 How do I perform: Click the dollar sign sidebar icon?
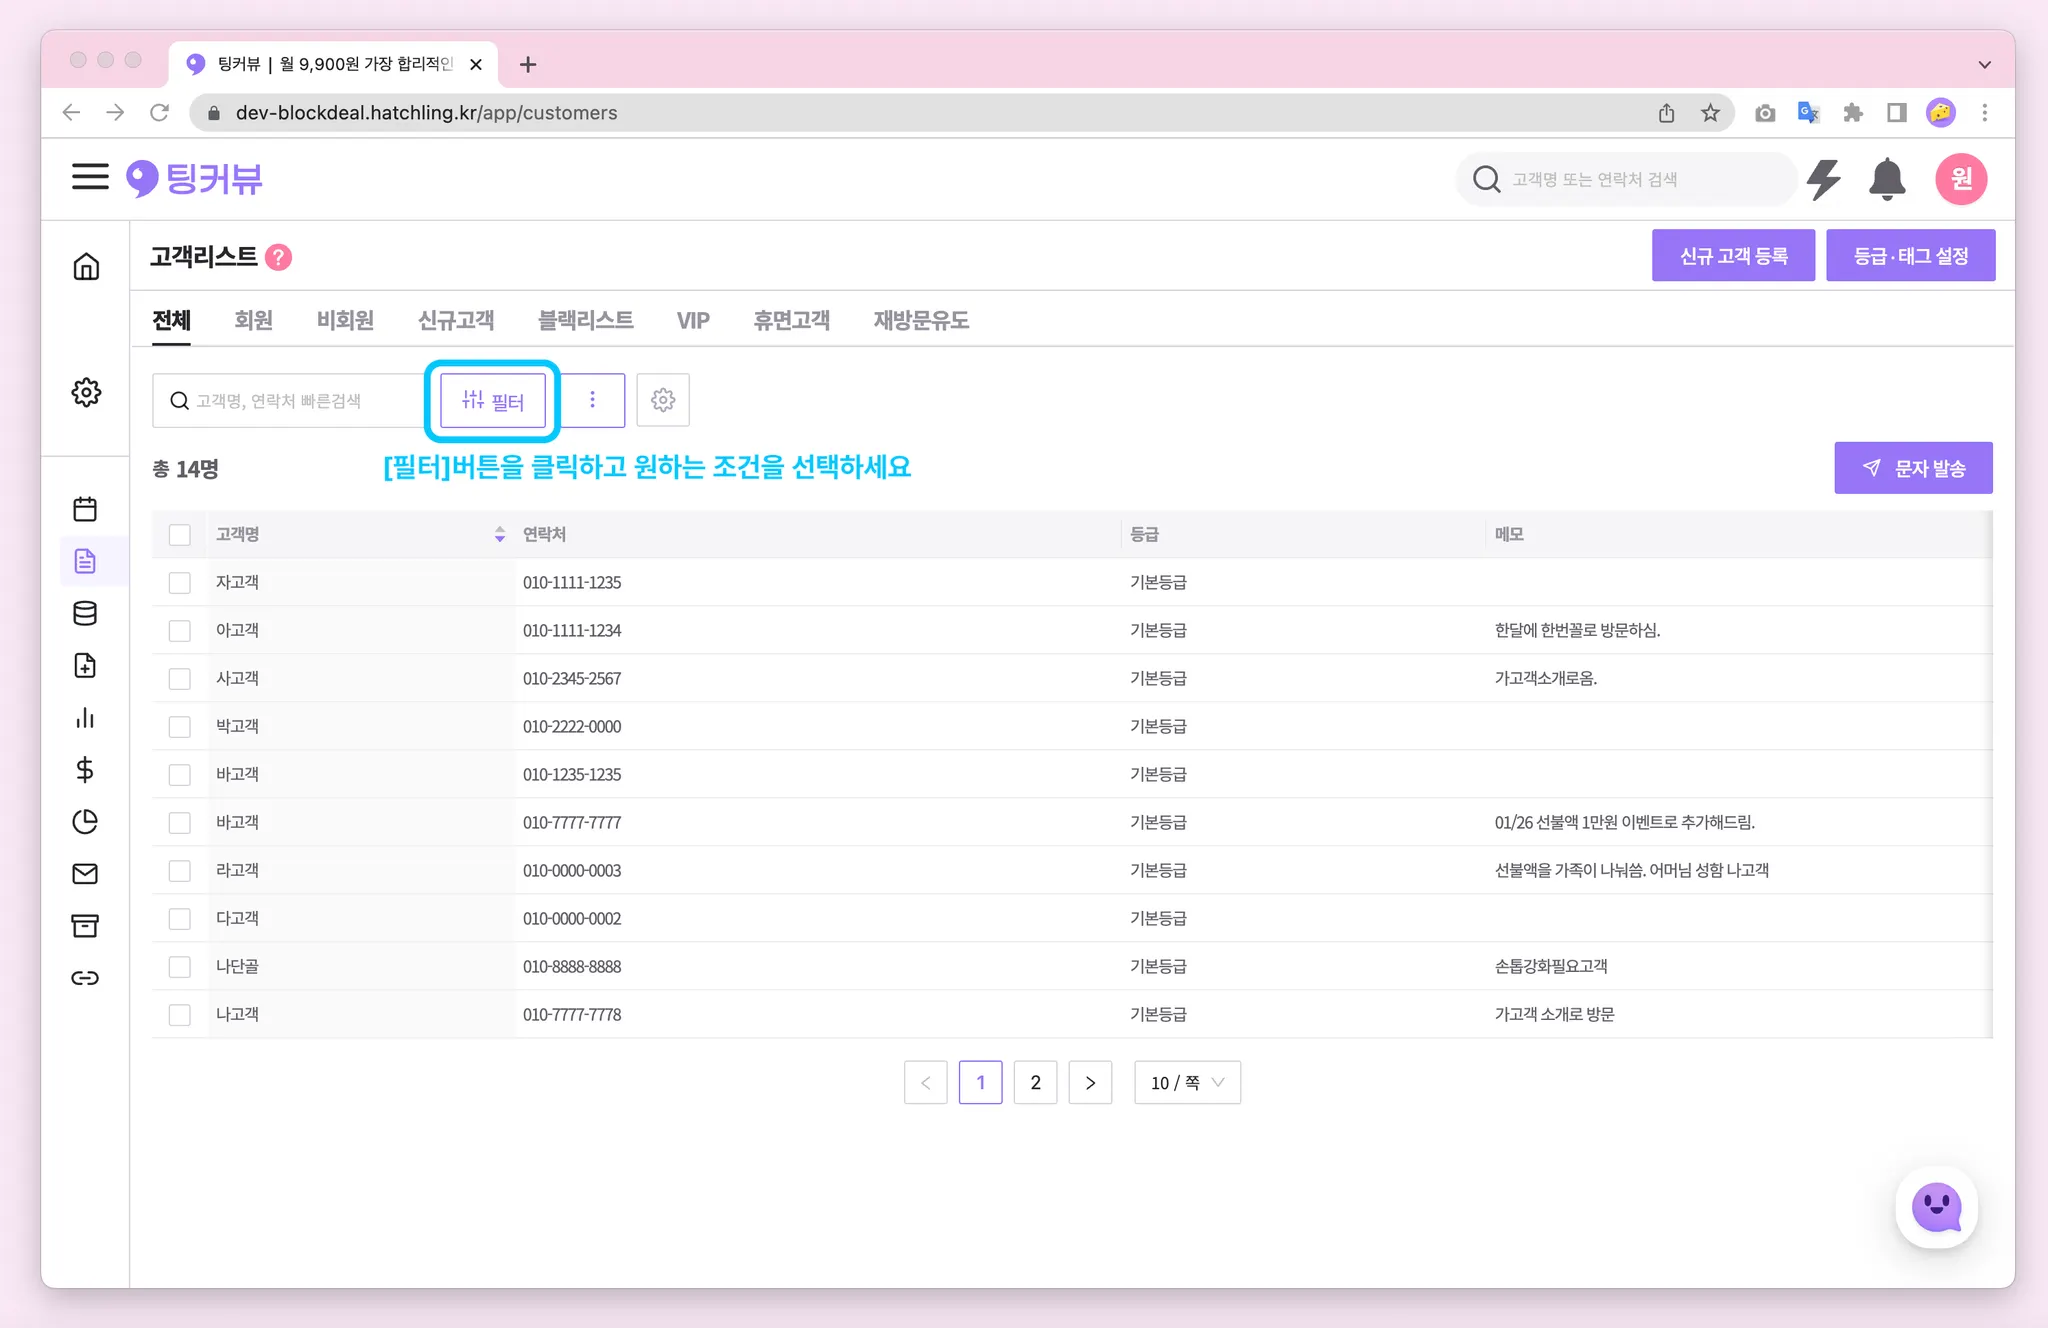pos(86,769)
